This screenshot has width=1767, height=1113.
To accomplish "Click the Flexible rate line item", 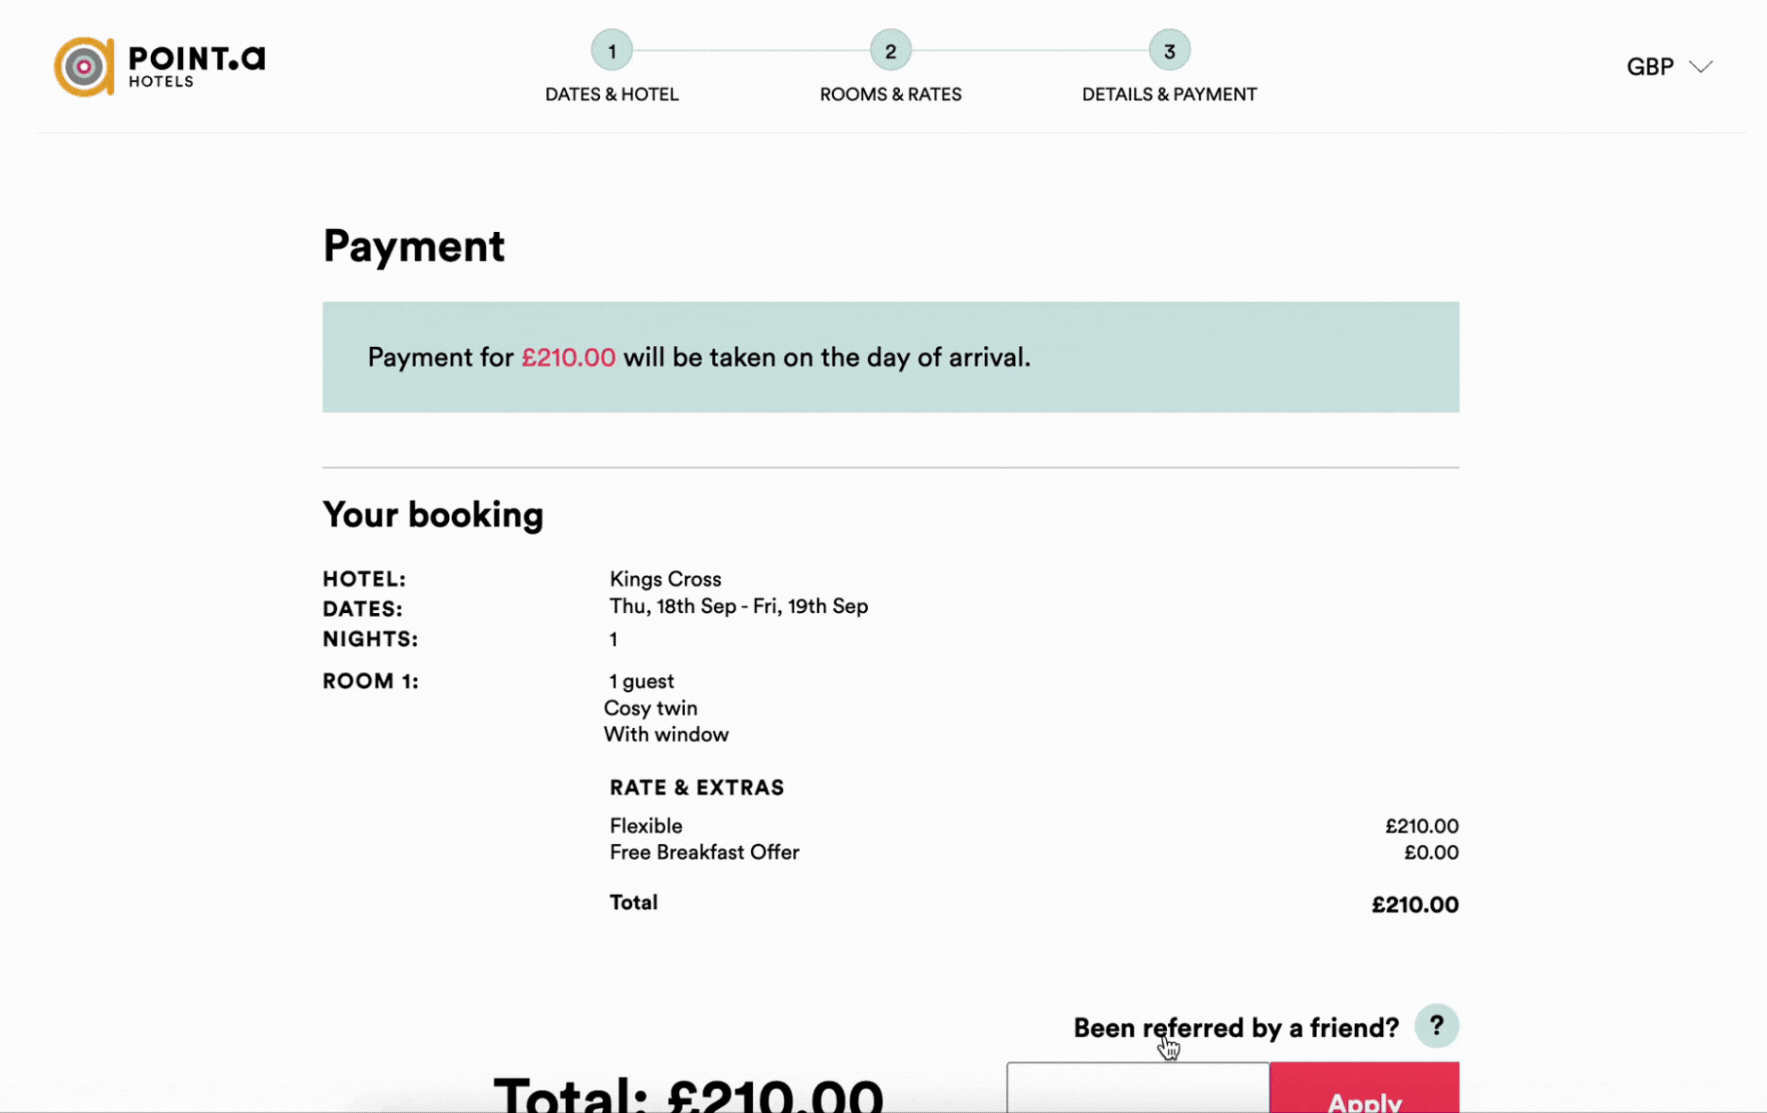I will pos(646,826).
